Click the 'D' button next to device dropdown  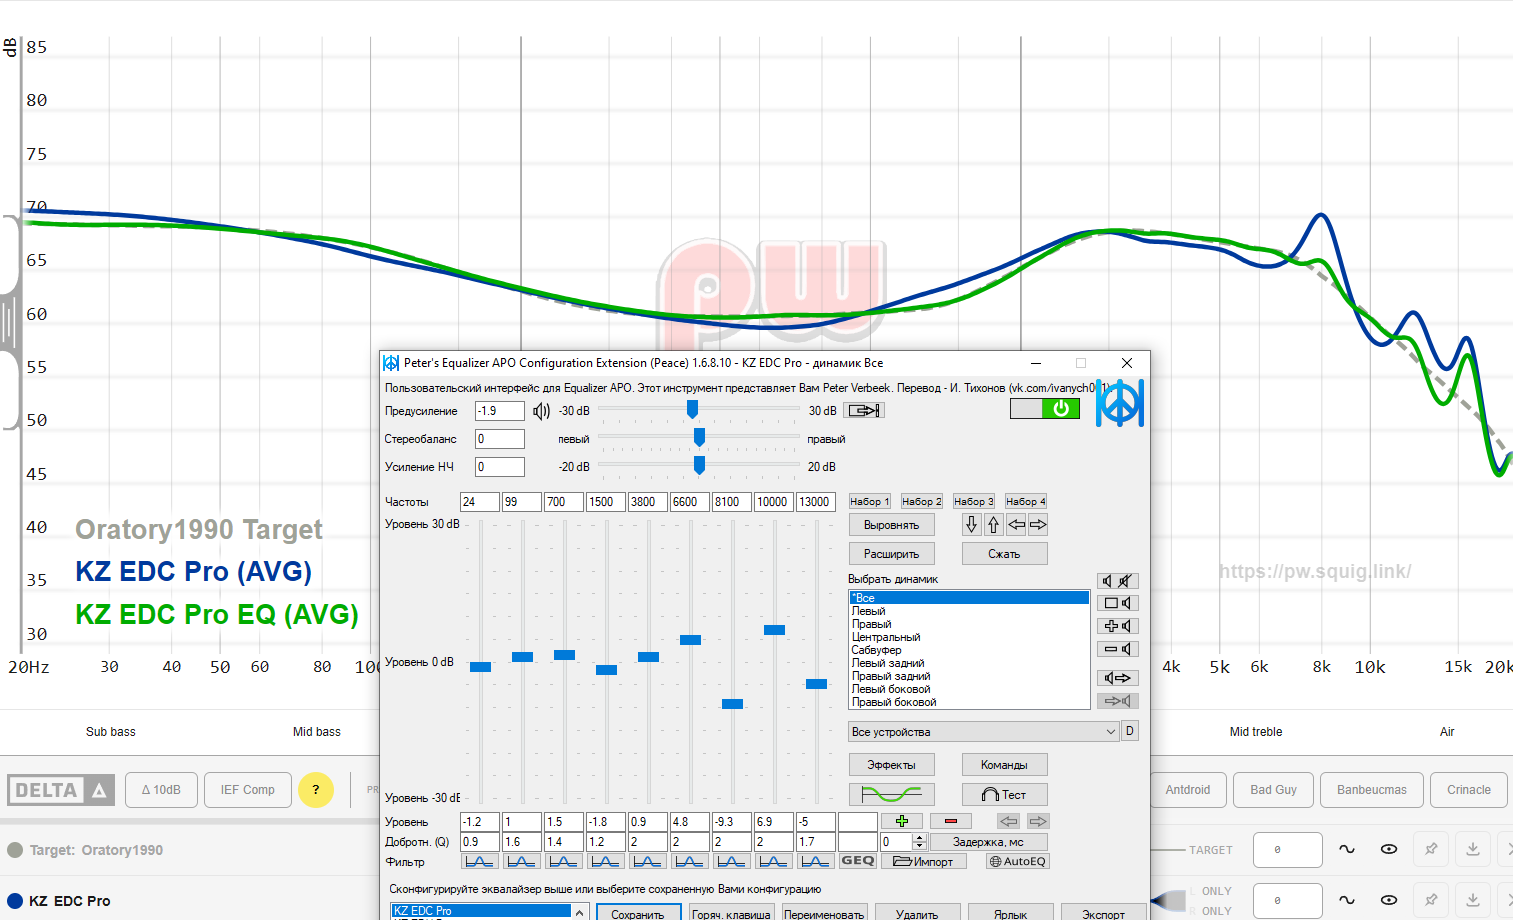(1130, 731)
